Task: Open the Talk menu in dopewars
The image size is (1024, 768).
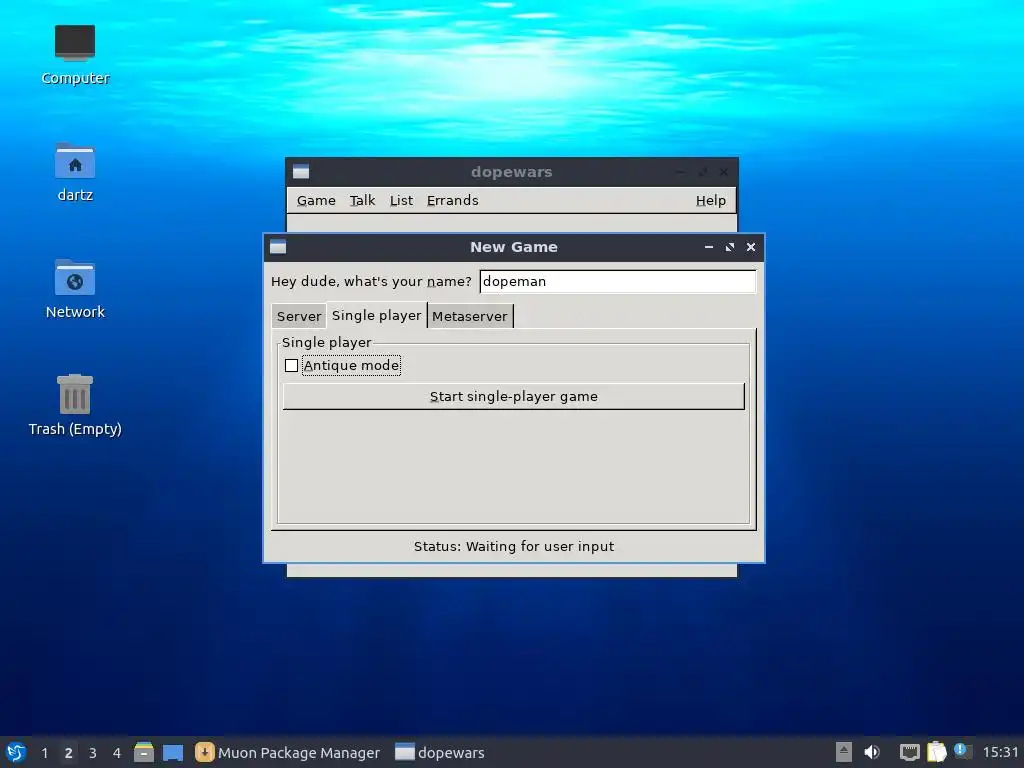Action: click(362, 200)
